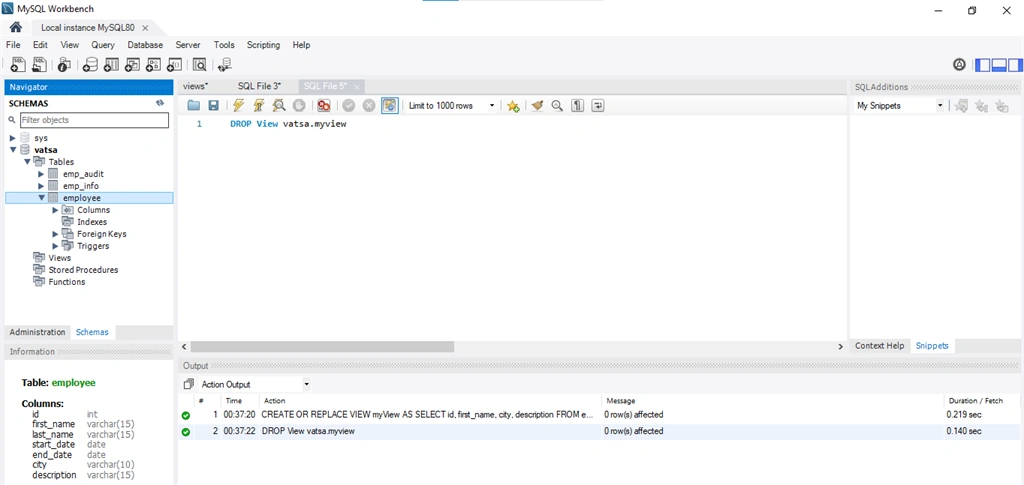Open the Query menu
1024x485 pixels.
click(103, 45)
